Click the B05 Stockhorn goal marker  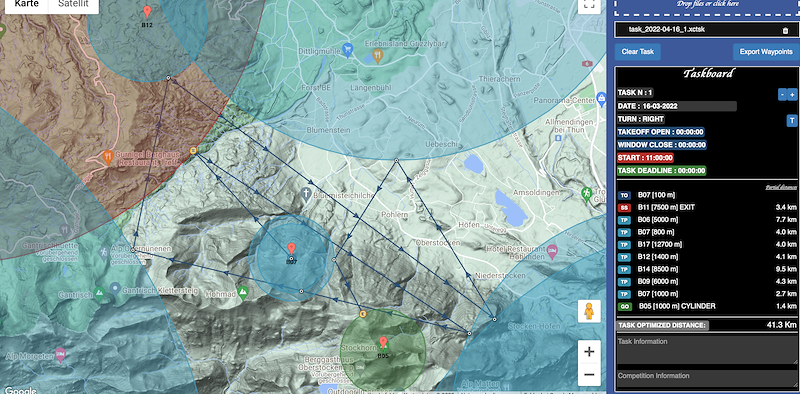(383, 343)
